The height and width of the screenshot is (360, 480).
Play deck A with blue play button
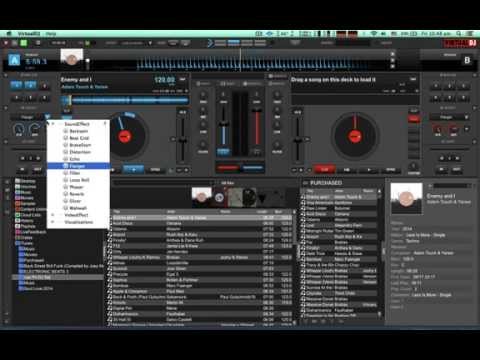tap(134, 170)
